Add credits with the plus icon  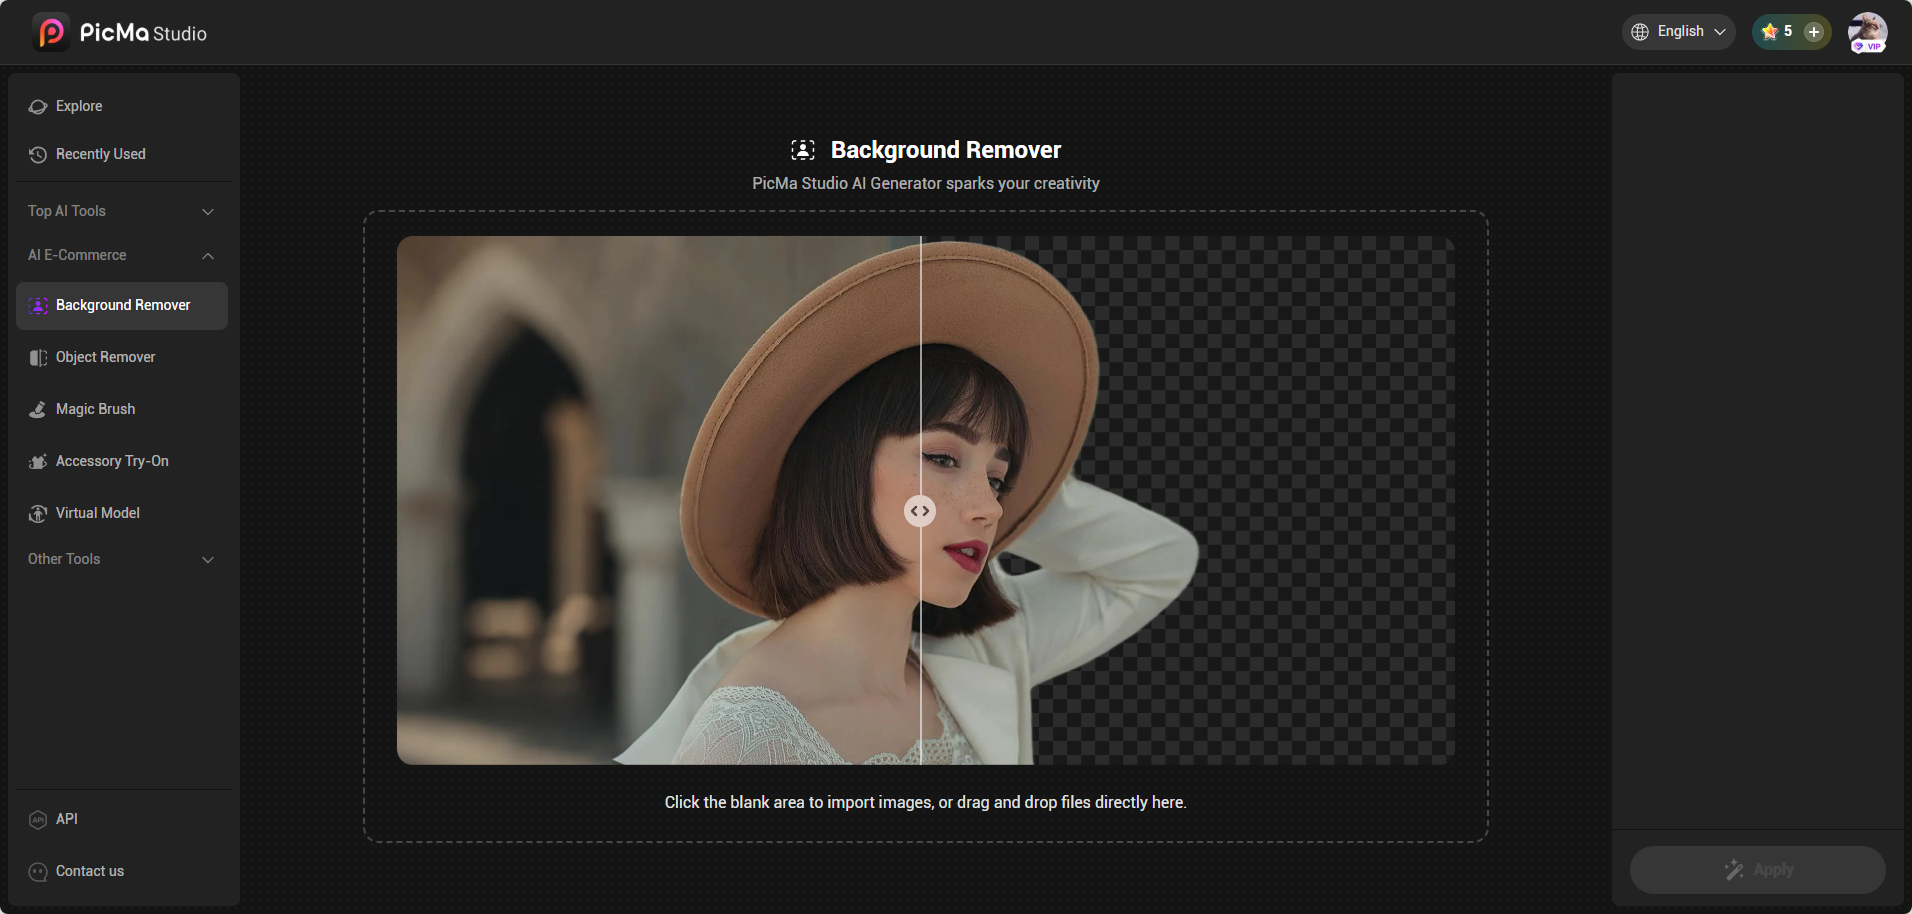pos(1813,32)
